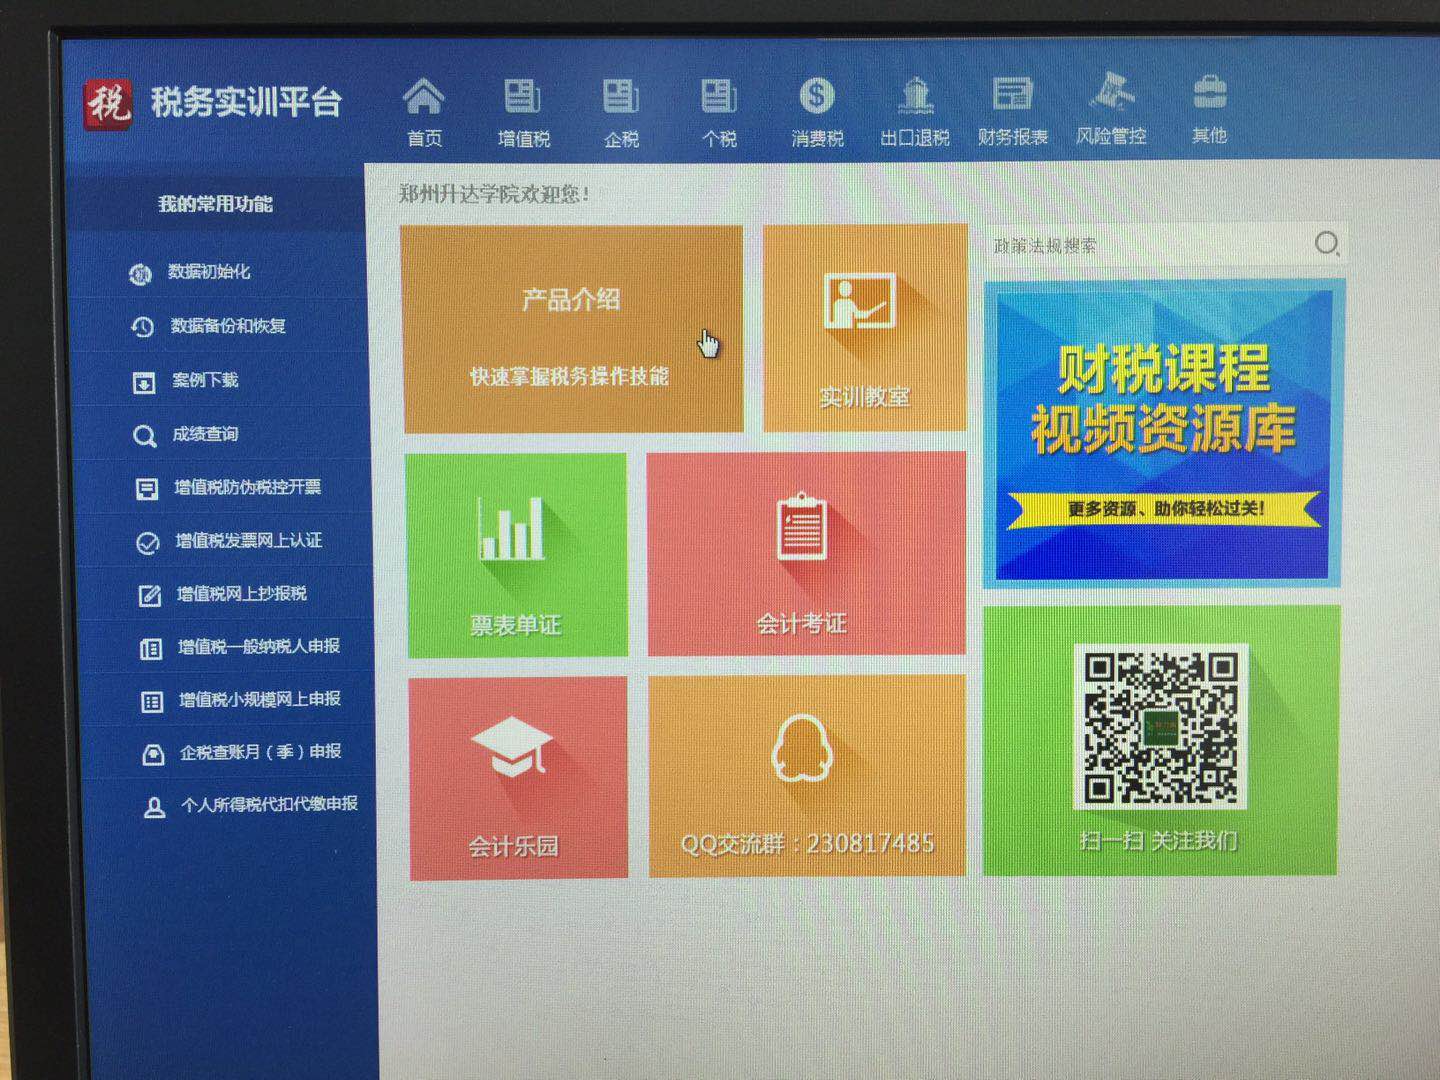Screen dimensions: 1440x1080
Task: Open 数据备份和恢复 from the sidebar
Action: [227, 326]
